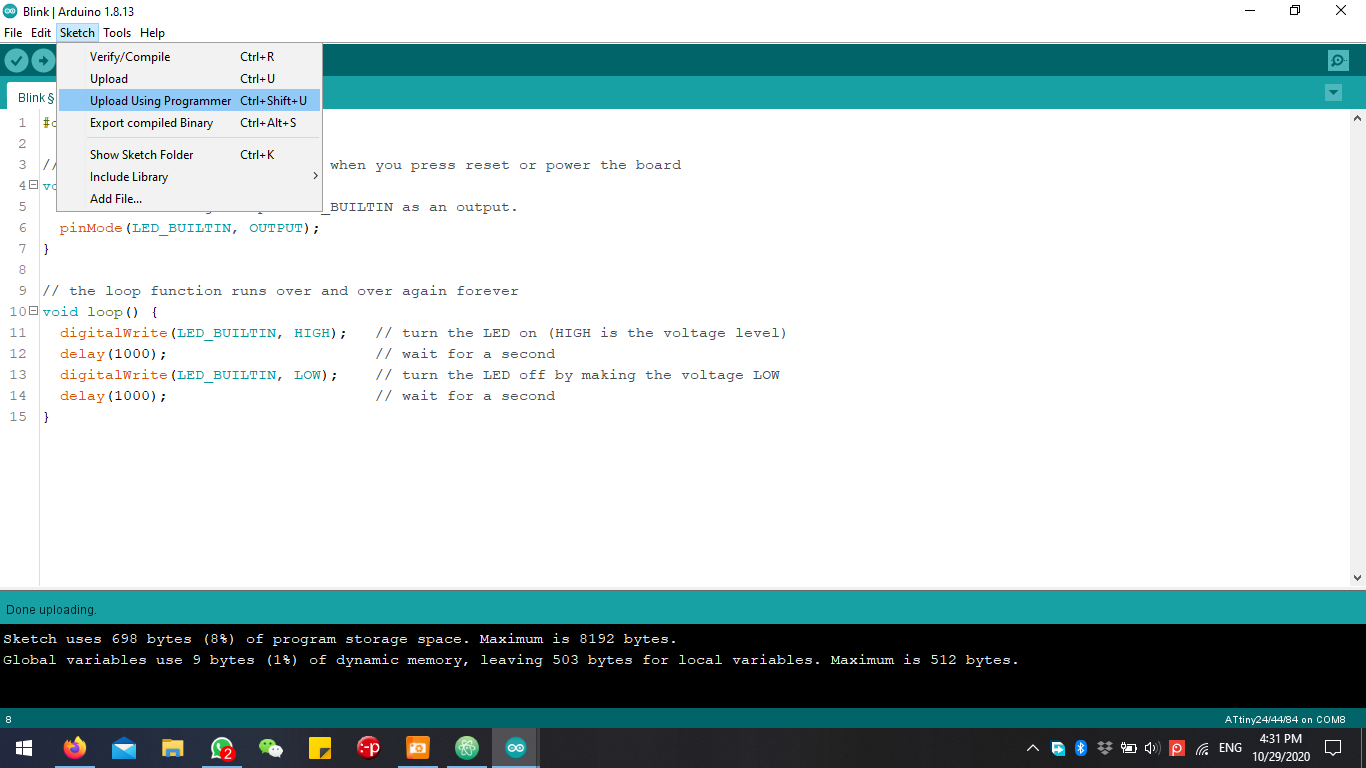
Task: Close the open Sketch menu
Action: (x=77, y=33)
